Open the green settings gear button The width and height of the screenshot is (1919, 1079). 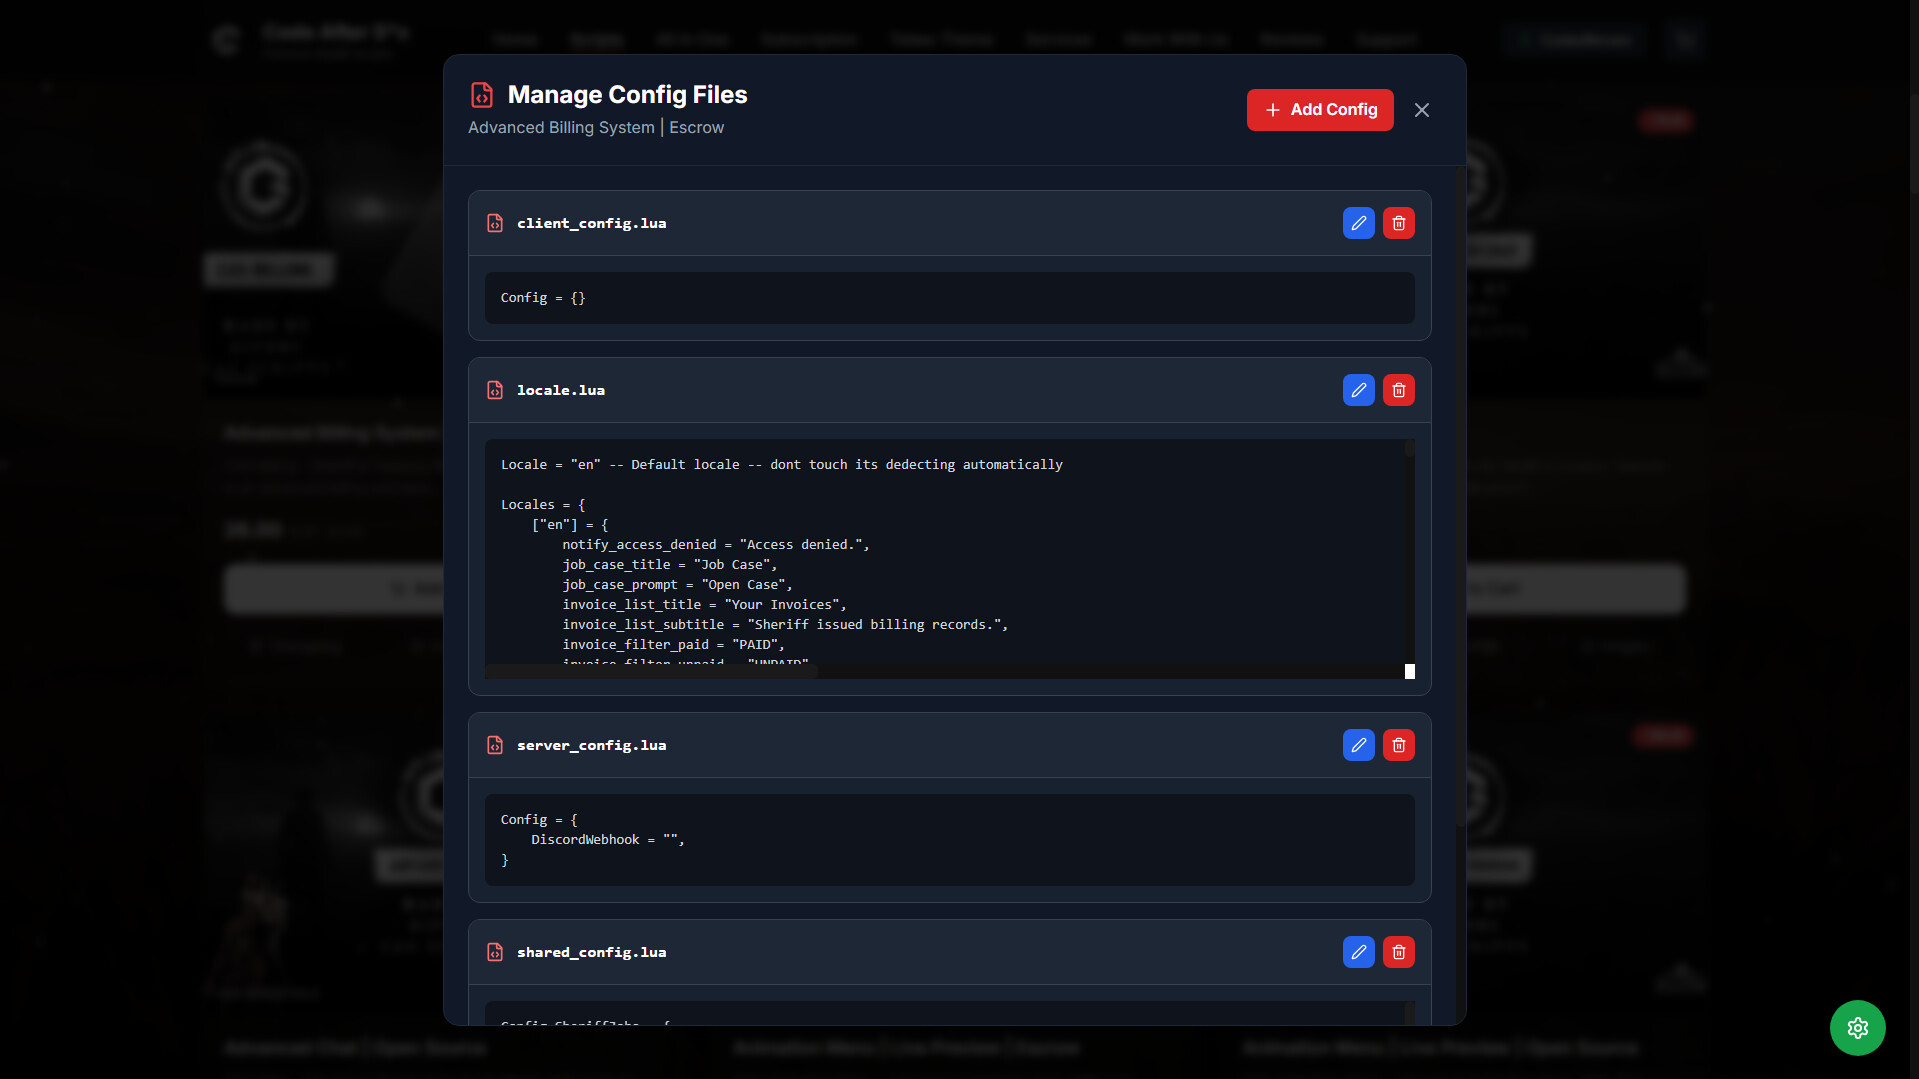point(1857,1028)
